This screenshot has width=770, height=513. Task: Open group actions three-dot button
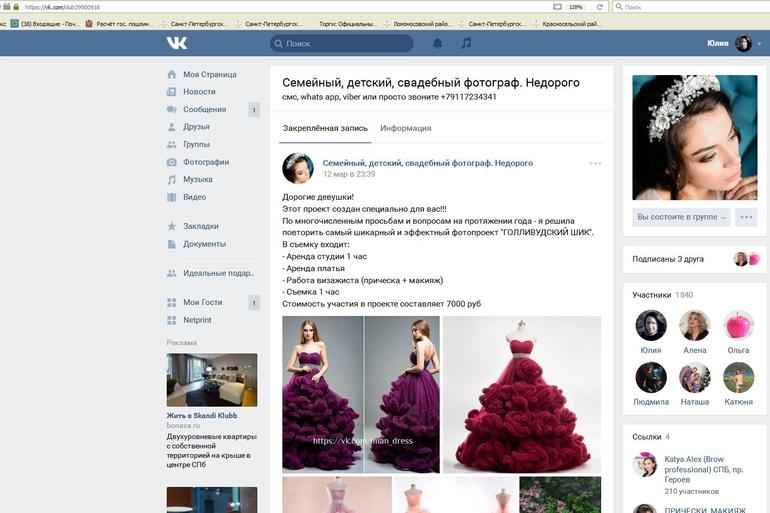746,216
